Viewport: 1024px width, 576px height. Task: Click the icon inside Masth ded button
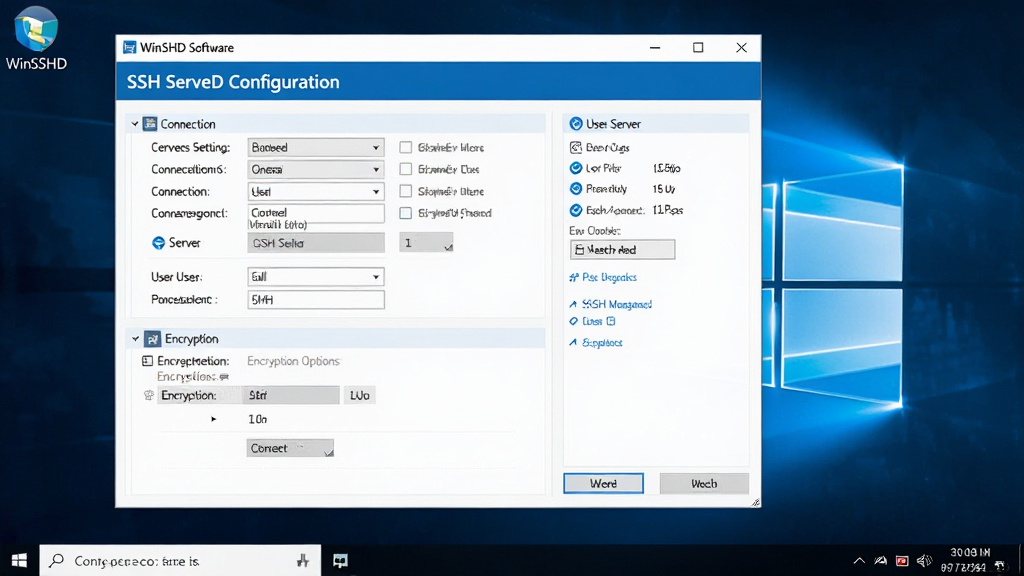[579, 249]
